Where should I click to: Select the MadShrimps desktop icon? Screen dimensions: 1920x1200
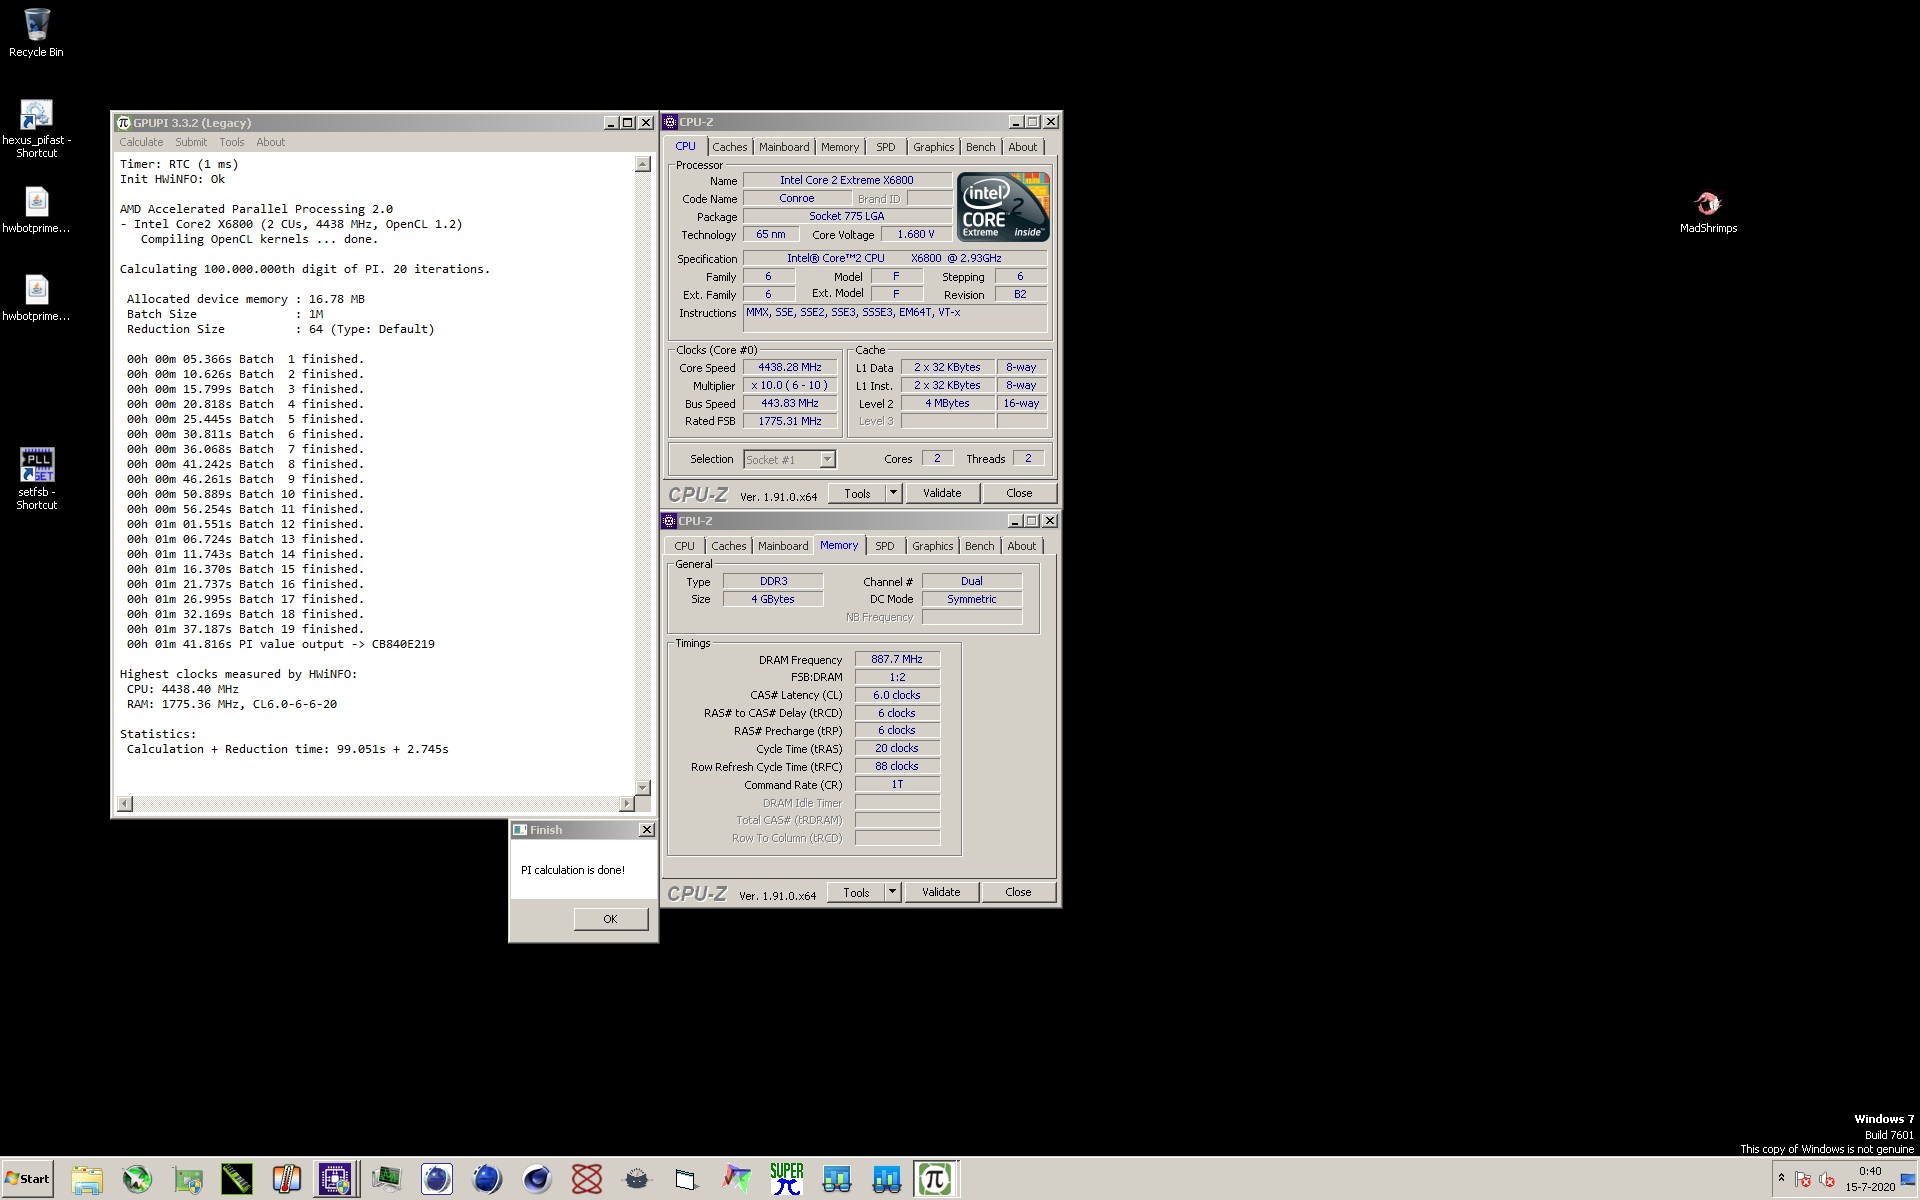1708,212
